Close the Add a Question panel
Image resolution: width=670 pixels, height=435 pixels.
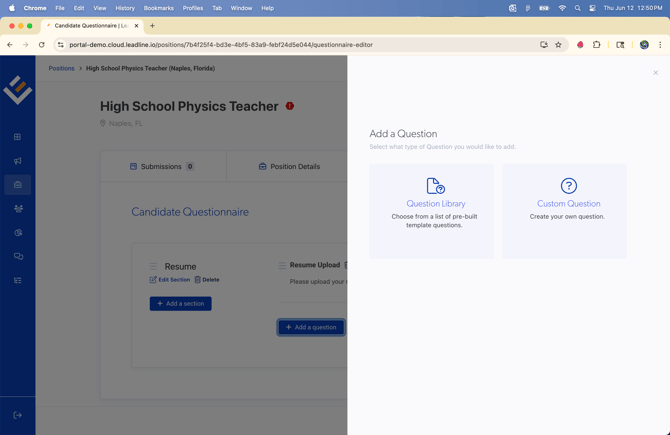[656, 73]
